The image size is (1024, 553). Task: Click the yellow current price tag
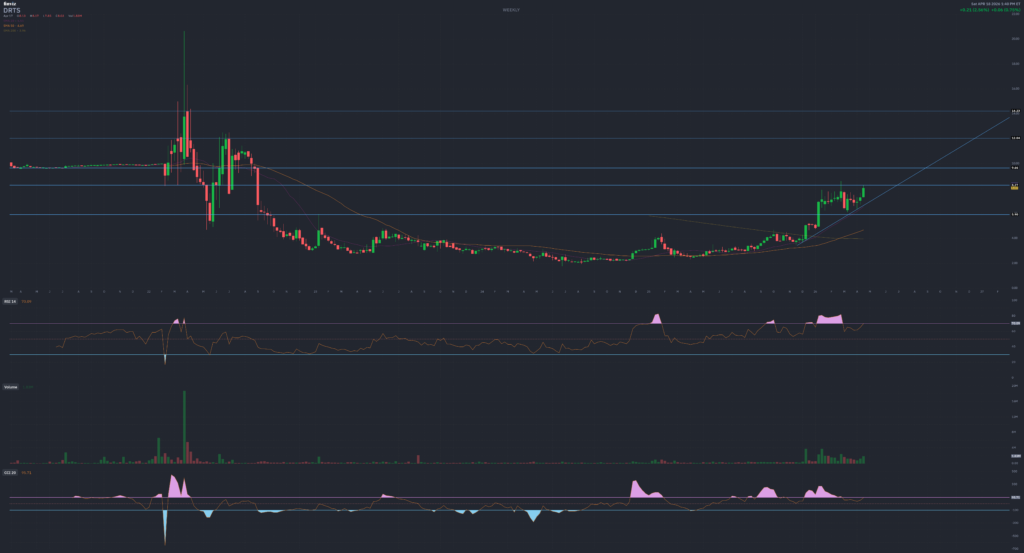point(1016,187)
